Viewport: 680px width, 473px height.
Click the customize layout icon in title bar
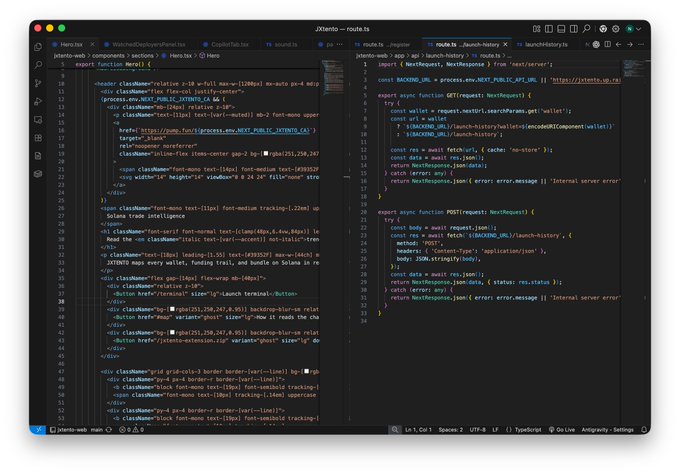(536, 29)
